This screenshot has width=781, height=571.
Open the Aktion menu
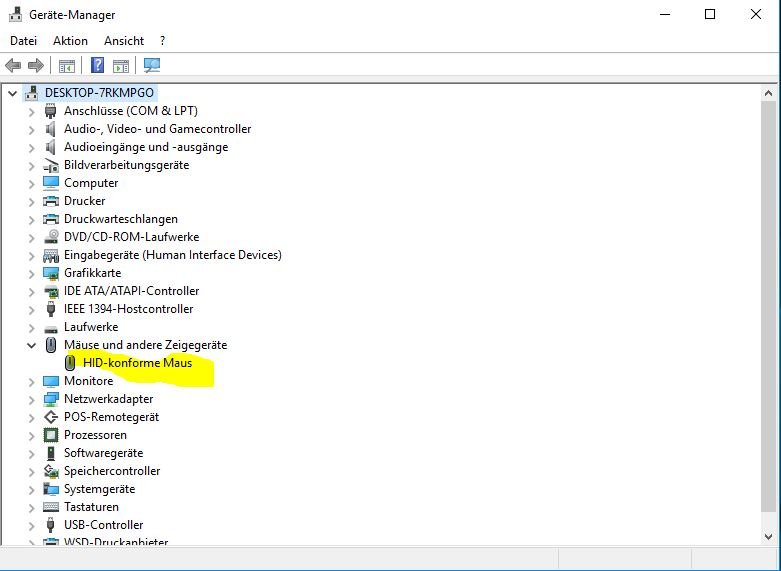point(70,41)
